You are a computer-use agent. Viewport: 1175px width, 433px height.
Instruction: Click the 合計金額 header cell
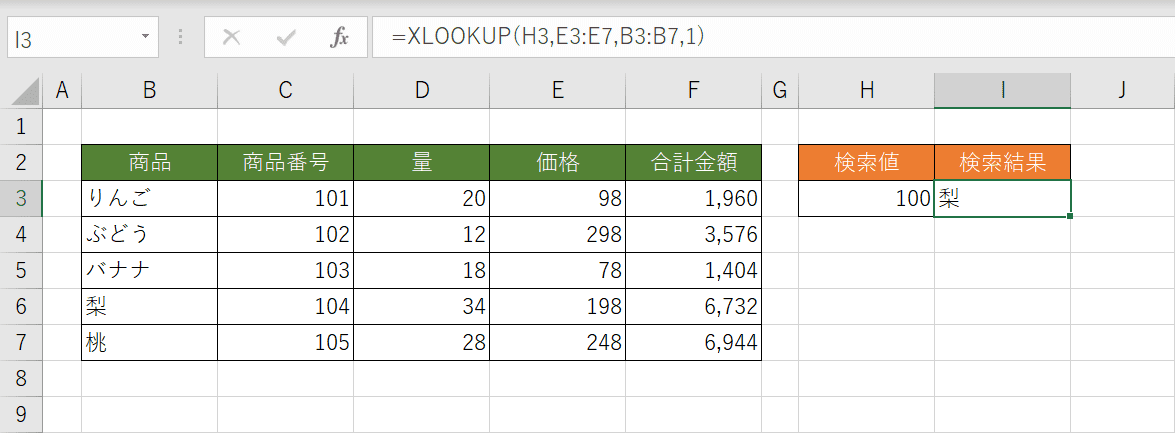click(694, 163)
